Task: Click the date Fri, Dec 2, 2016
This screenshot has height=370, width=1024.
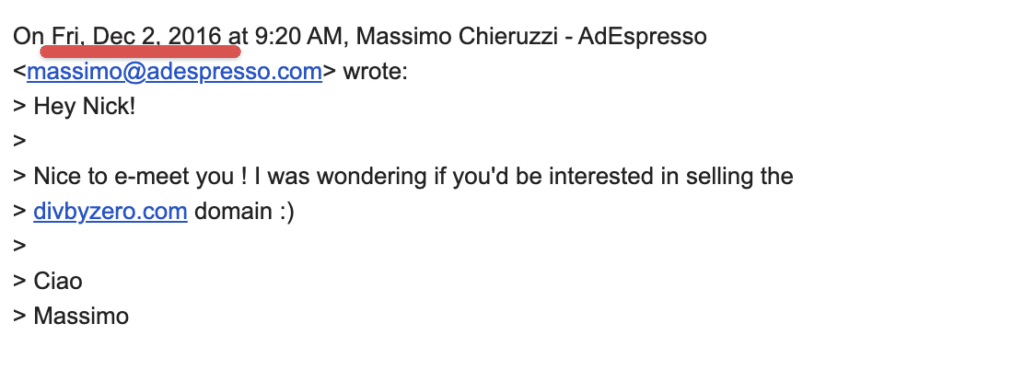Action: [136, 36]
